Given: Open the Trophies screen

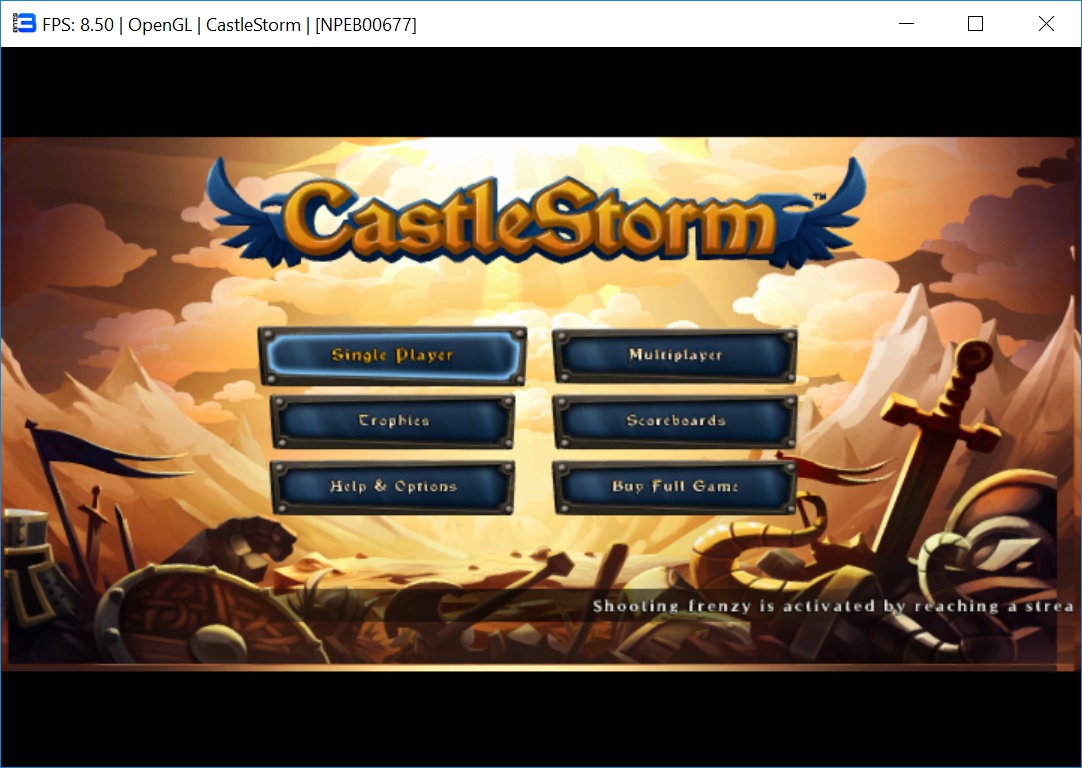Looking at the screenshot, I should coord(393,421).
